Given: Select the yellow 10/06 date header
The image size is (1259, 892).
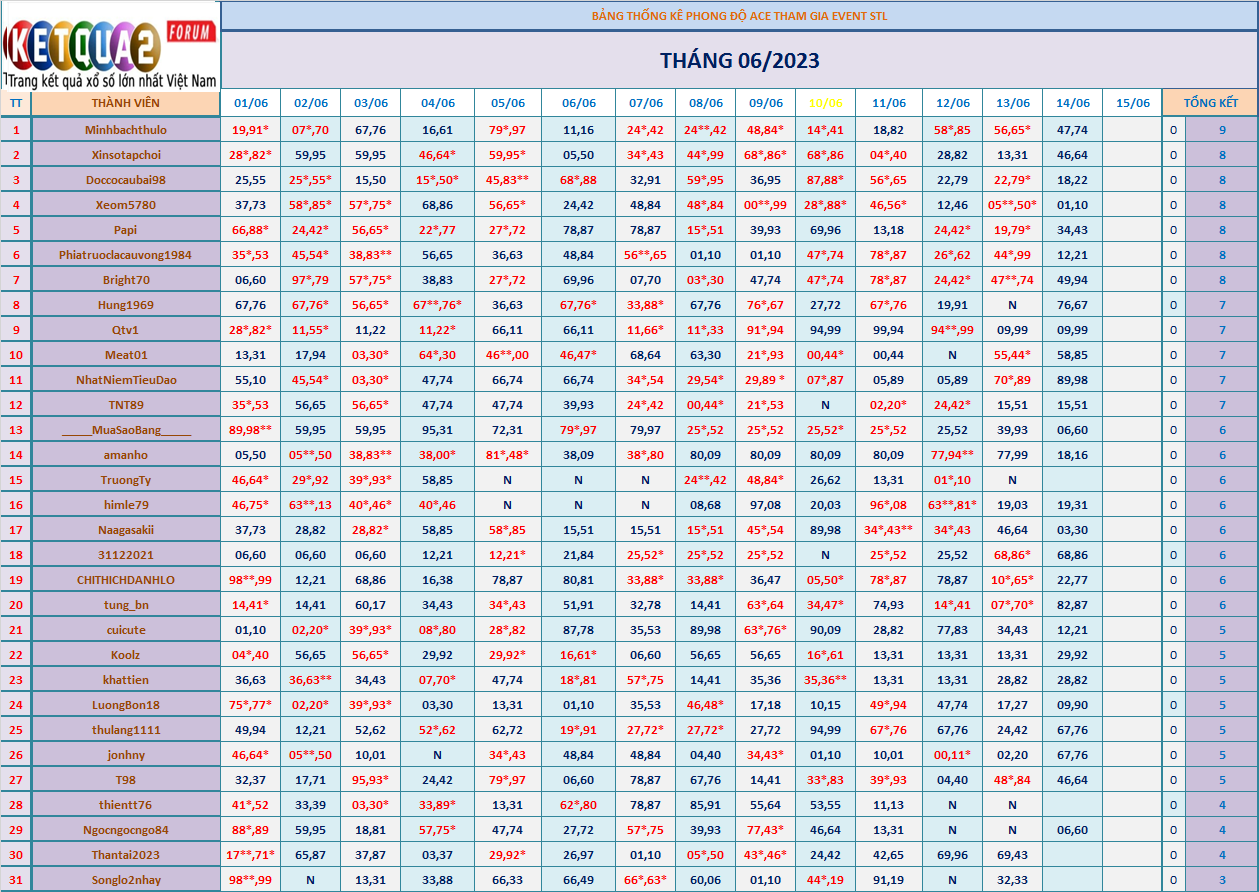Looking at the screenshot, I should pos(825,103).
